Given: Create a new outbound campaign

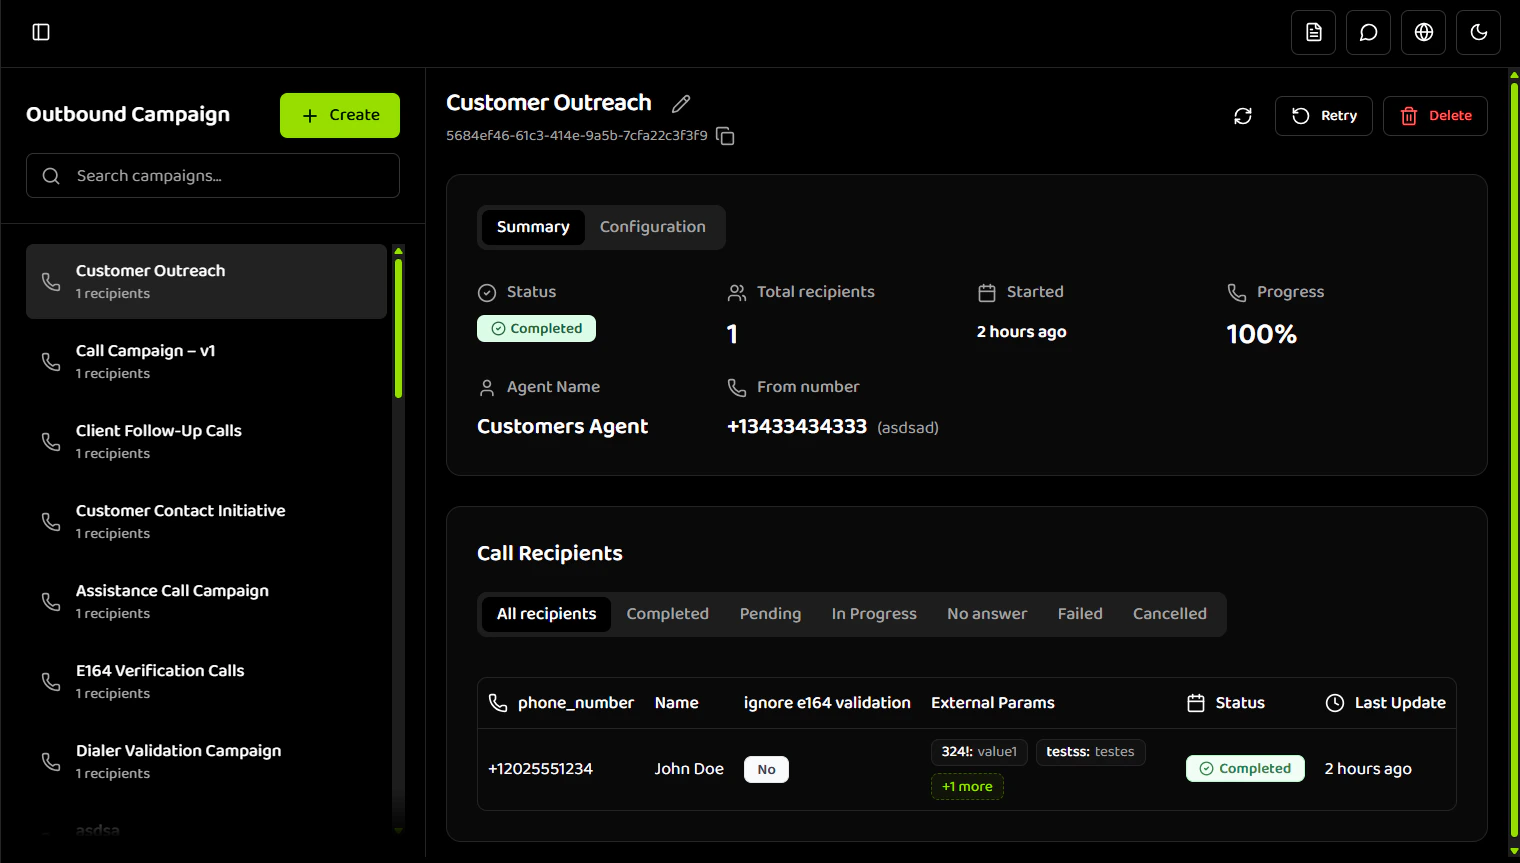Looking at the screenshot, I should click(339, 115).
